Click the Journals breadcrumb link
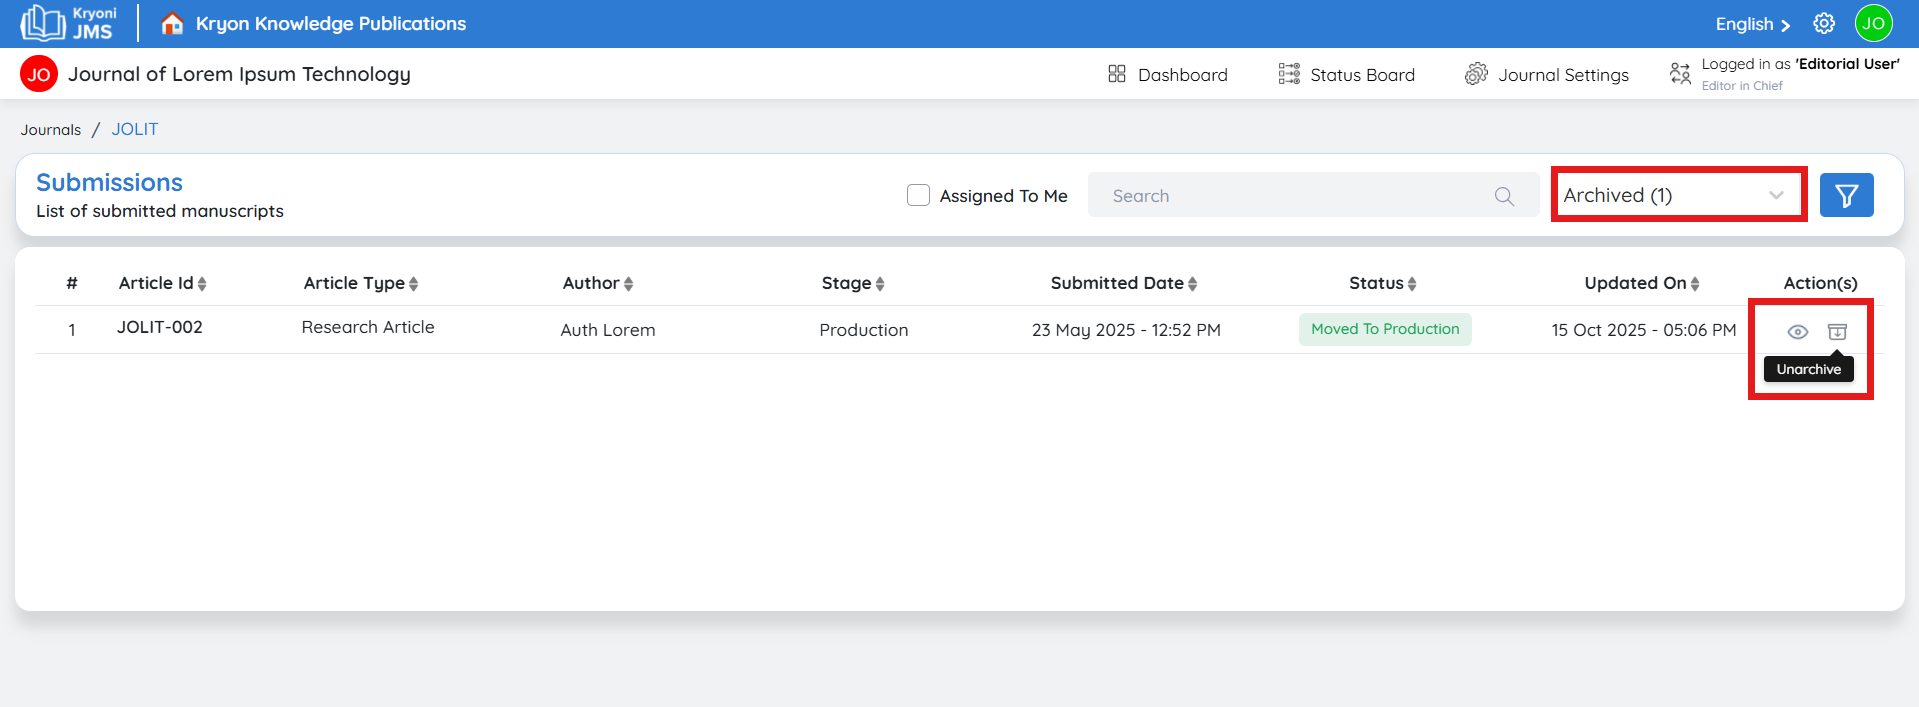The height and width of the screenshot is (707, 1919). point(51,130)
